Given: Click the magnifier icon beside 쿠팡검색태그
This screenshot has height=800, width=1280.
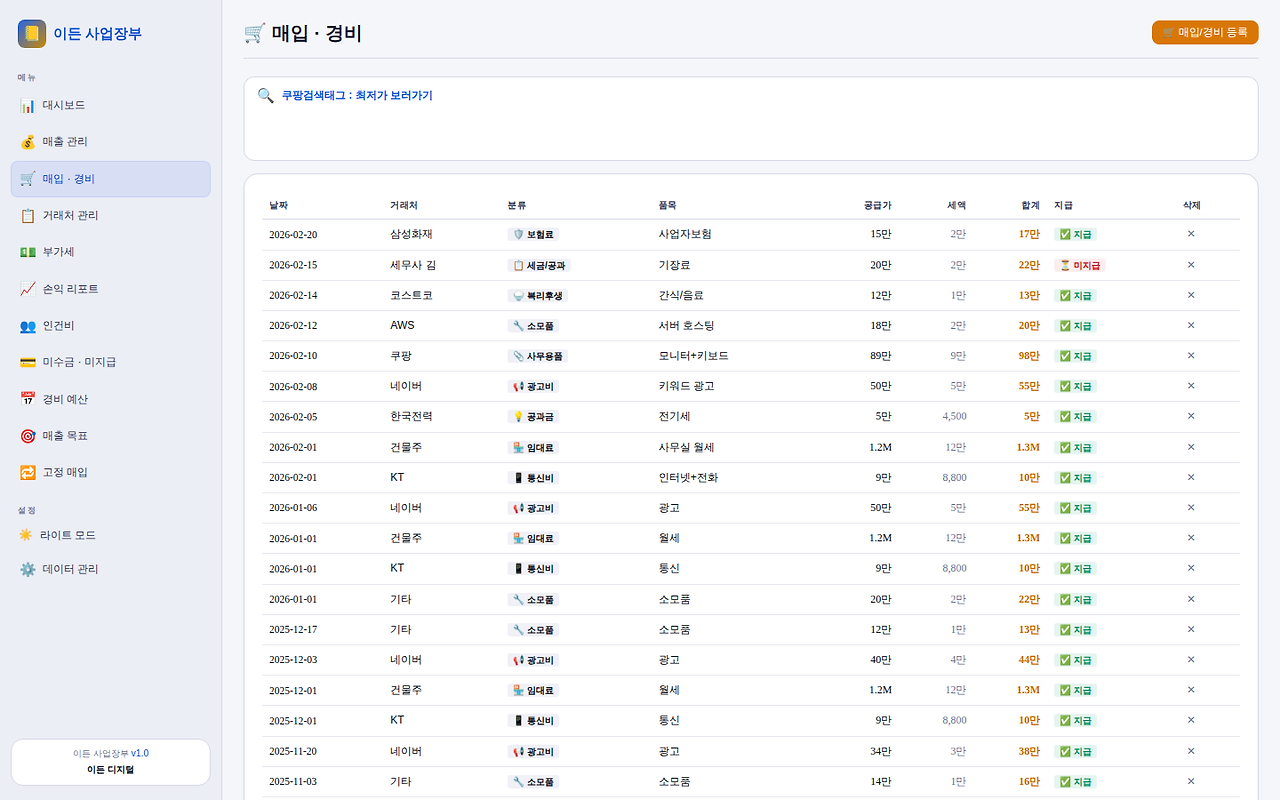Looking at the screenshot, I should point(265,95).
